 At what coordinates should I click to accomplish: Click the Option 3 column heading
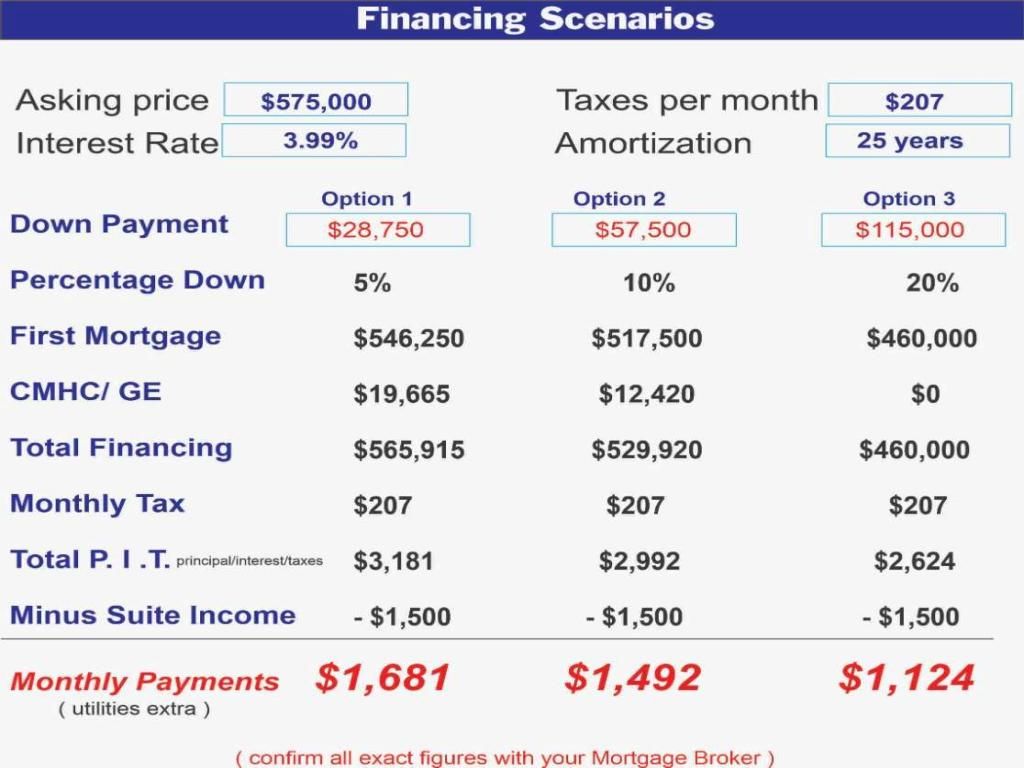[x=908, y=198]
